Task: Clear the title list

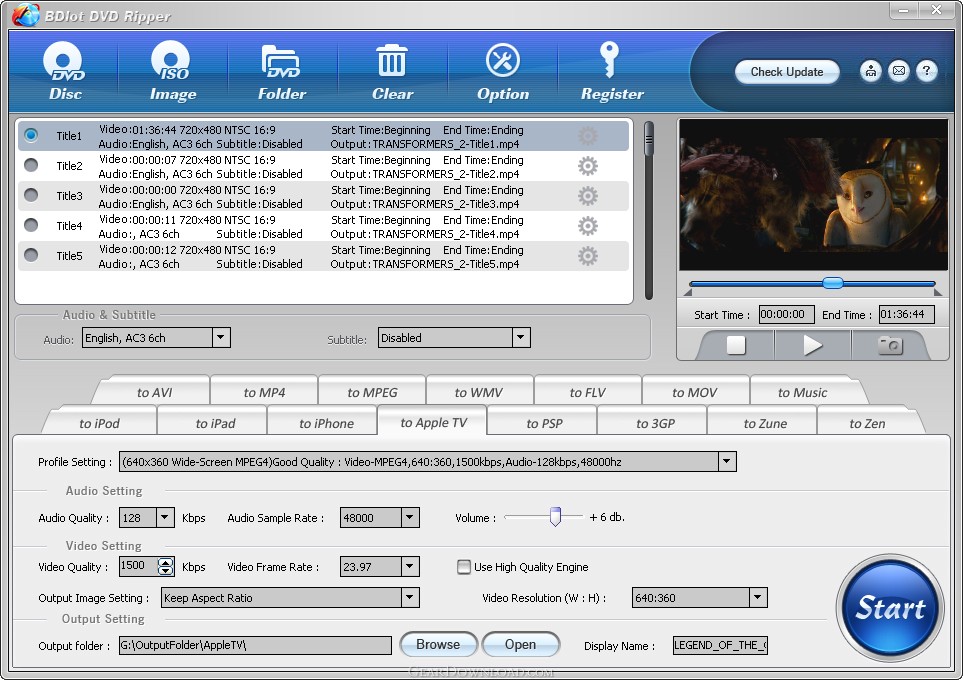Action: coord(392,72)
